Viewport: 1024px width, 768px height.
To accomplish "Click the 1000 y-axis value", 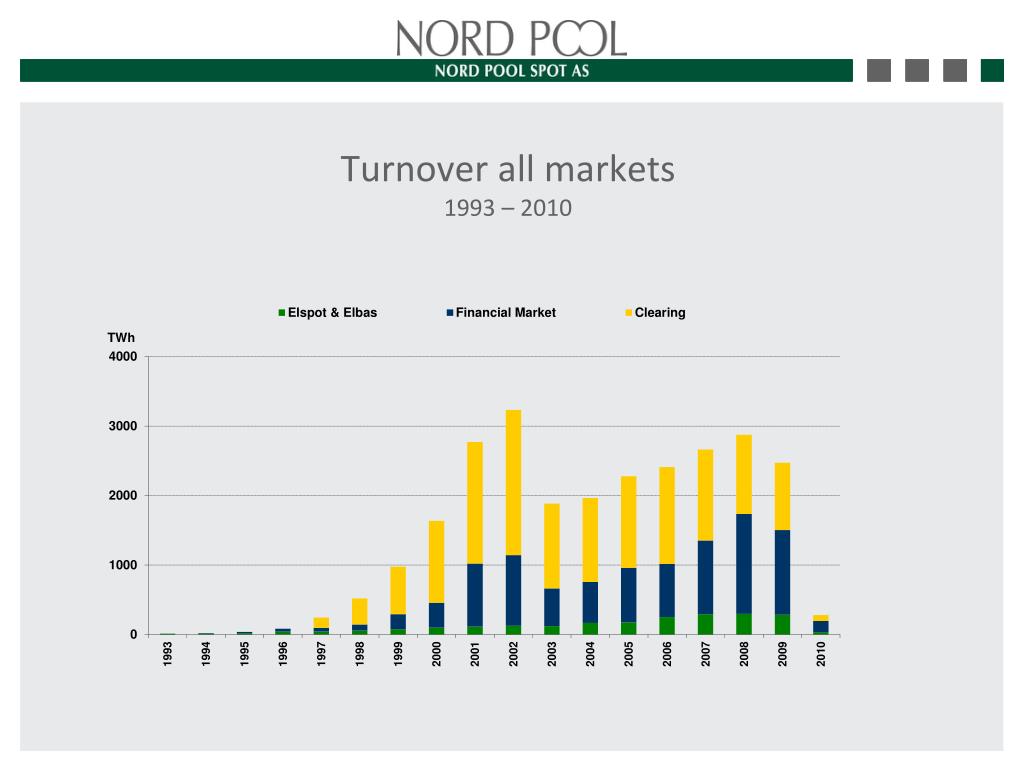I will click(123, 565).
